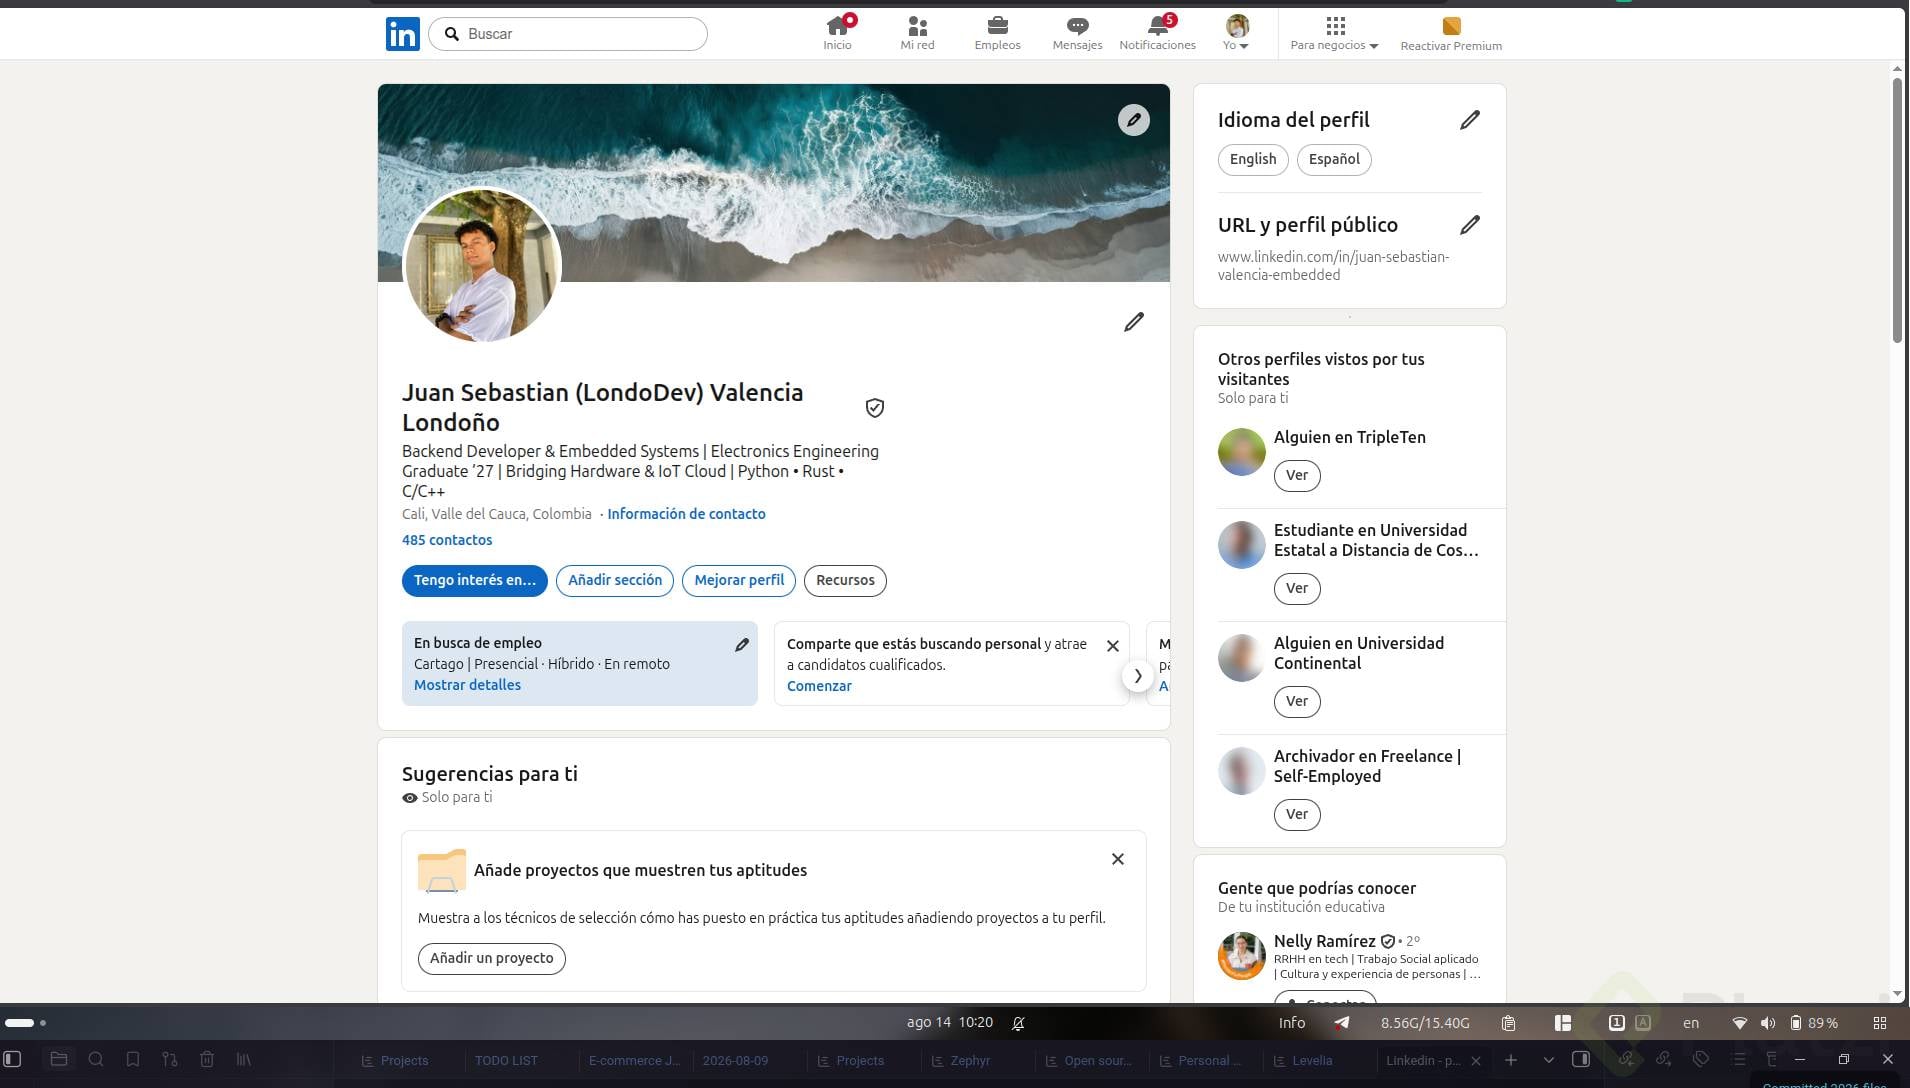Viewport: 1910px width, 1088px height.
Task: Click muted notification bell in top bar
Action: click(1018, 1023)
